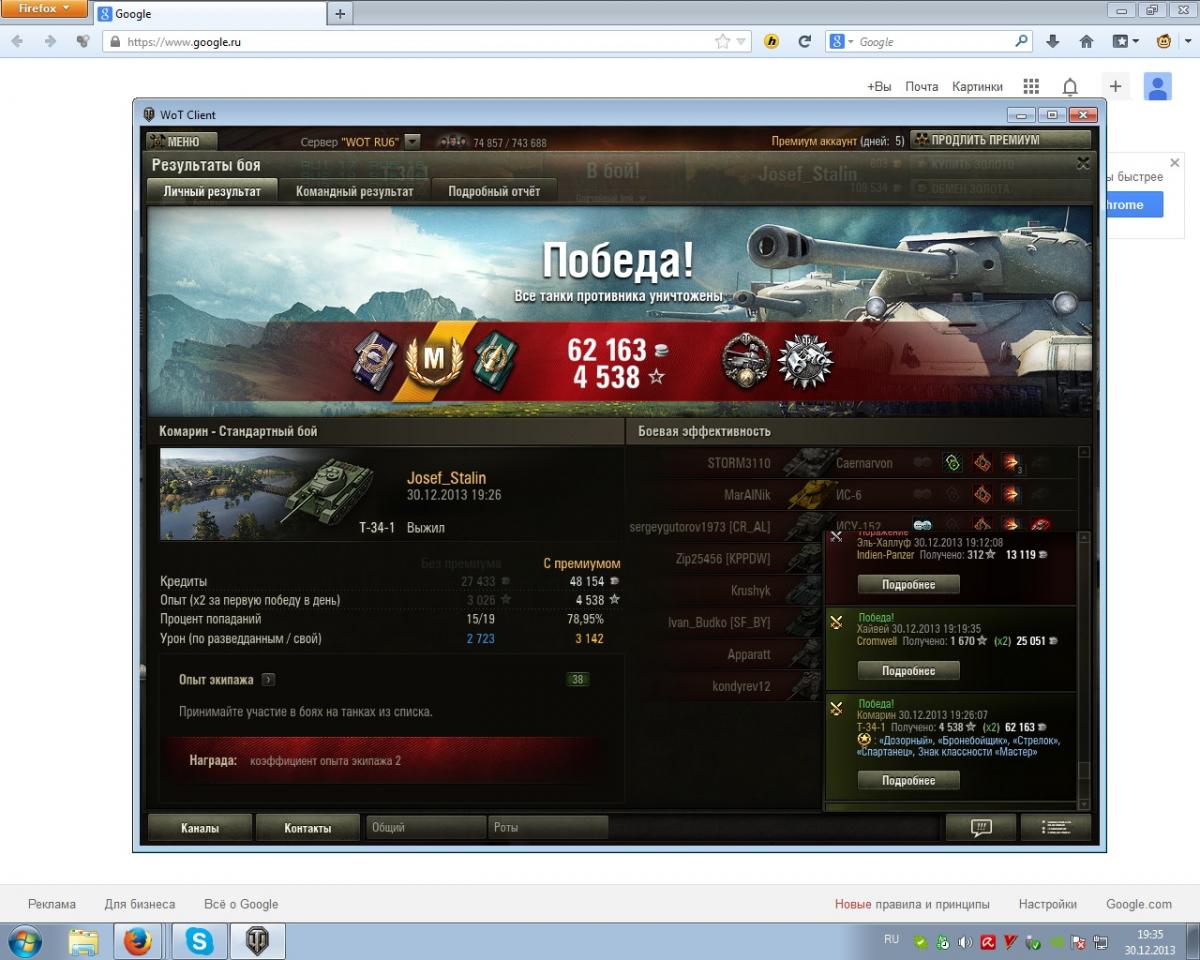Select player Krushyk row
Screen dimensions: 1200x960
tap(725, 591)
